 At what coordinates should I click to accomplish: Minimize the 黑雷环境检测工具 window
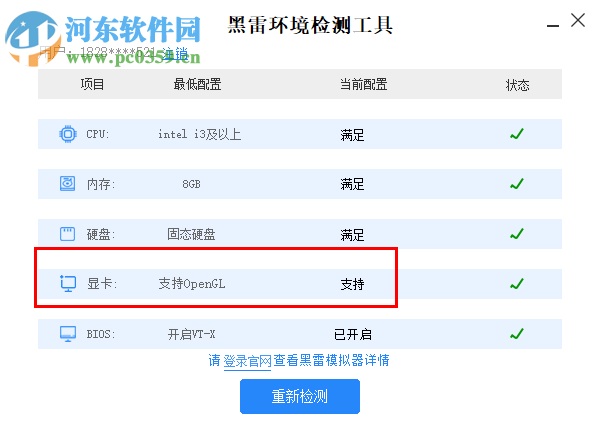[553, 26]
